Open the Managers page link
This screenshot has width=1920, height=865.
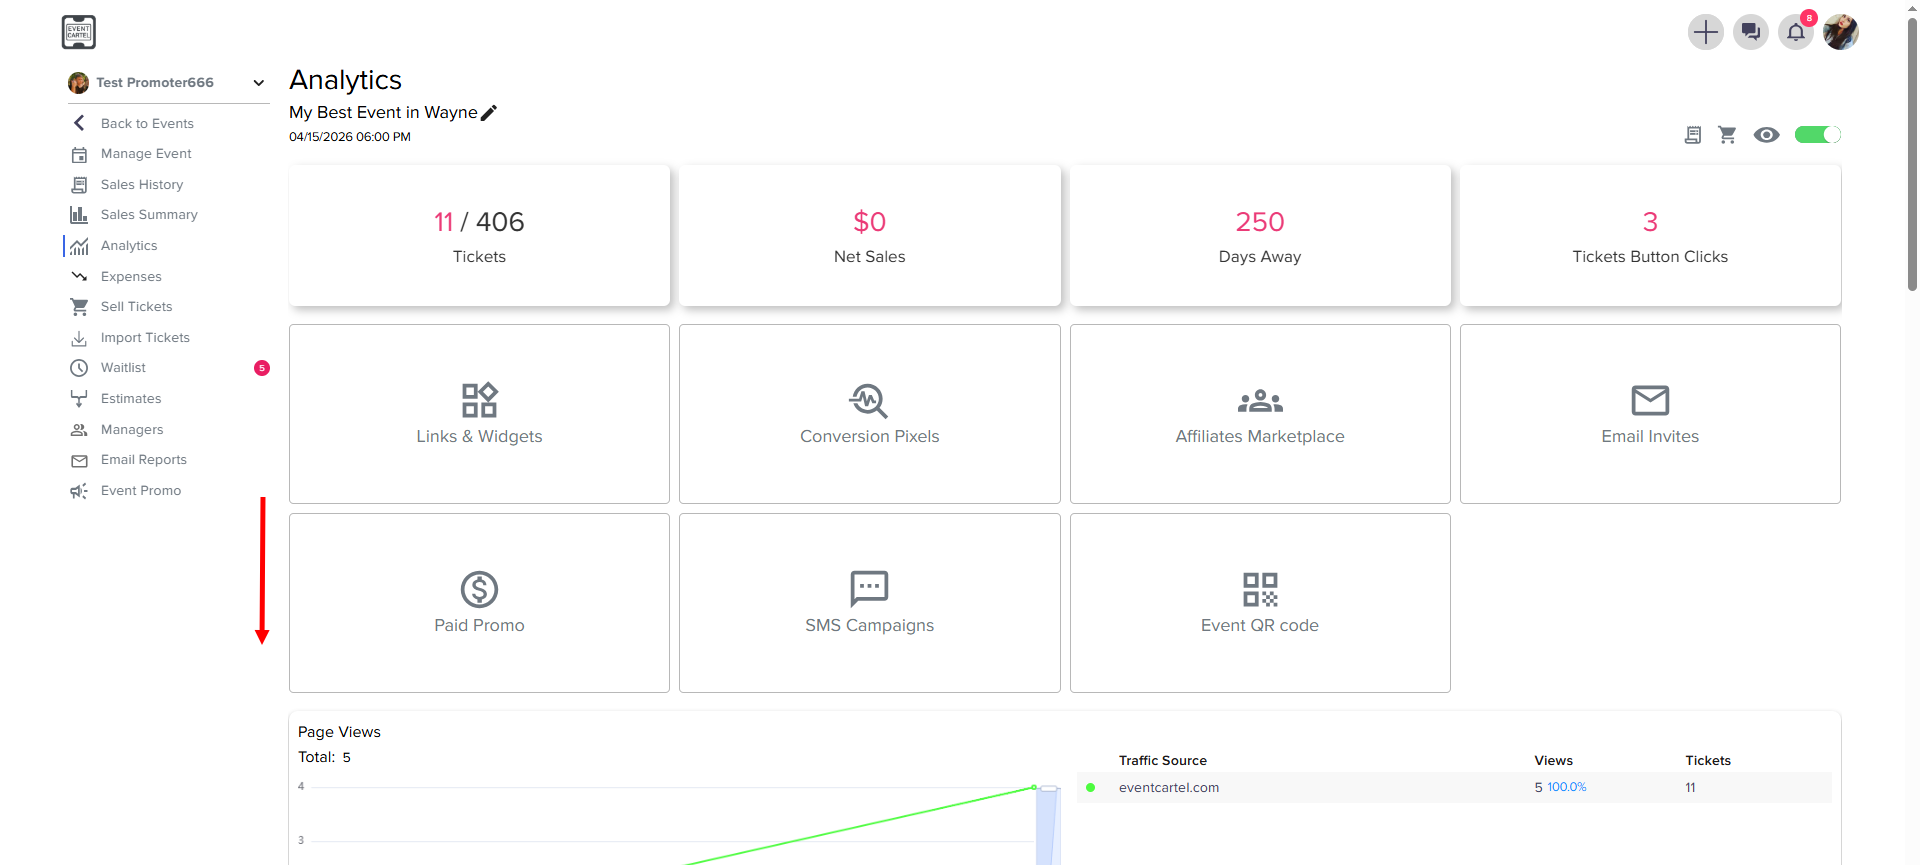[132, 430]
